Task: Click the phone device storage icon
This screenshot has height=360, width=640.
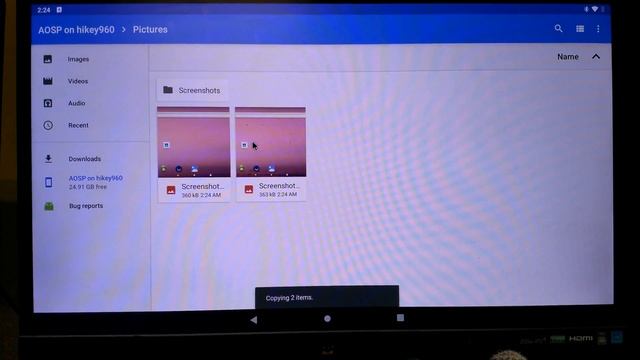Action: [x=49, y=182]
